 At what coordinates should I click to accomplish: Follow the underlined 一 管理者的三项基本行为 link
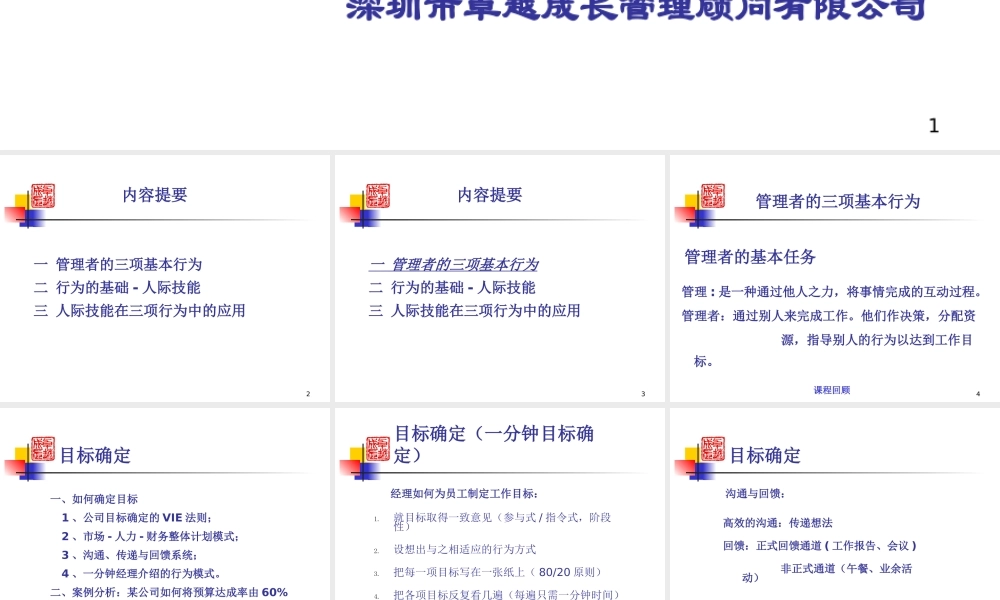(453, 264)
